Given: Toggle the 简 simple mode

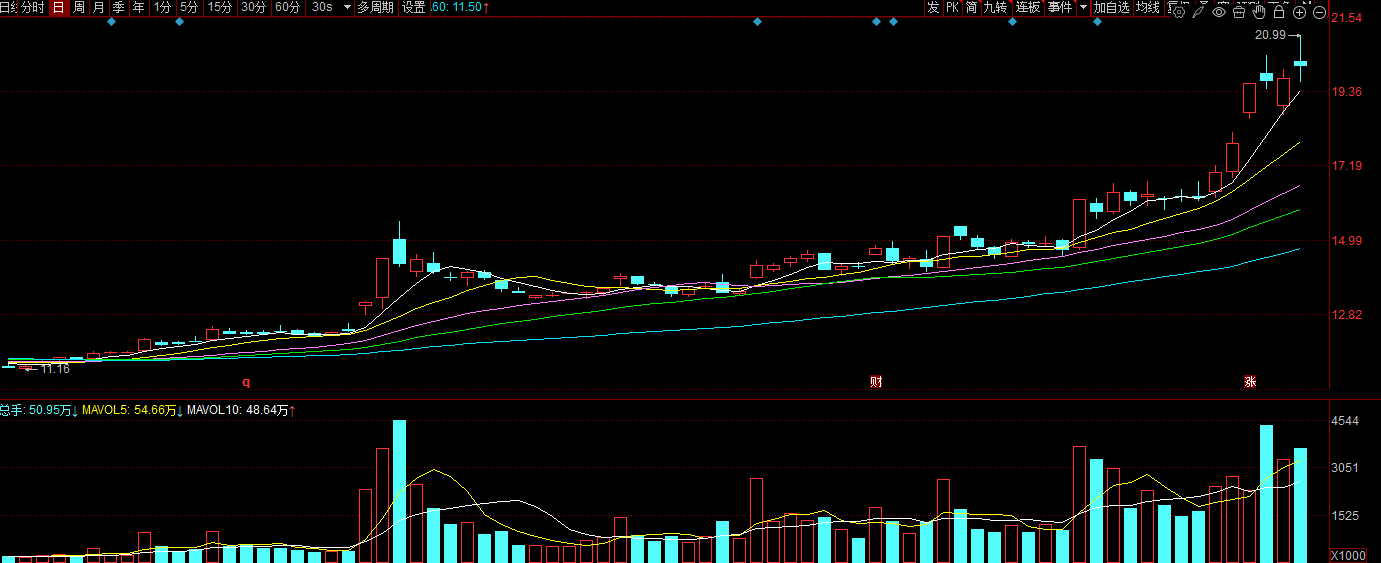Looking at the screenshot, I should pyautogui.click(x=971, y=7).
